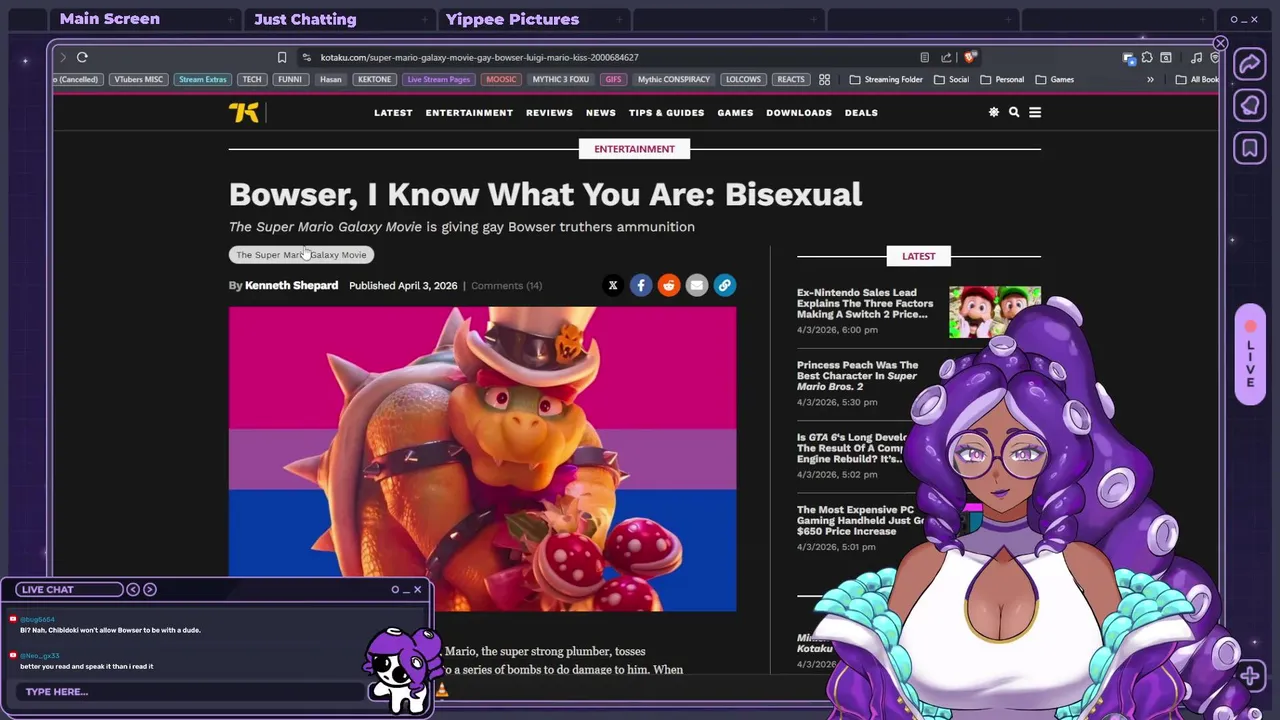This screenshot has width=1280, height=720.
Task: Open the Streaming Folder bookmark folder
Action: click(886, 80)
